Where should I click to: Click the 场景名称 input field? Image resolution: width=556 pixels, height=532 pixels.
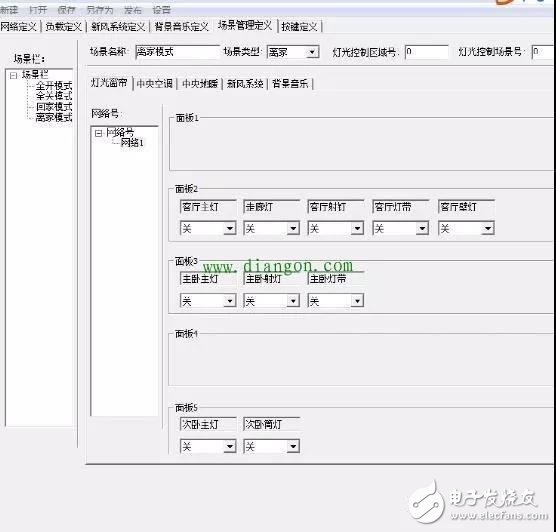(x=177, y=52)
